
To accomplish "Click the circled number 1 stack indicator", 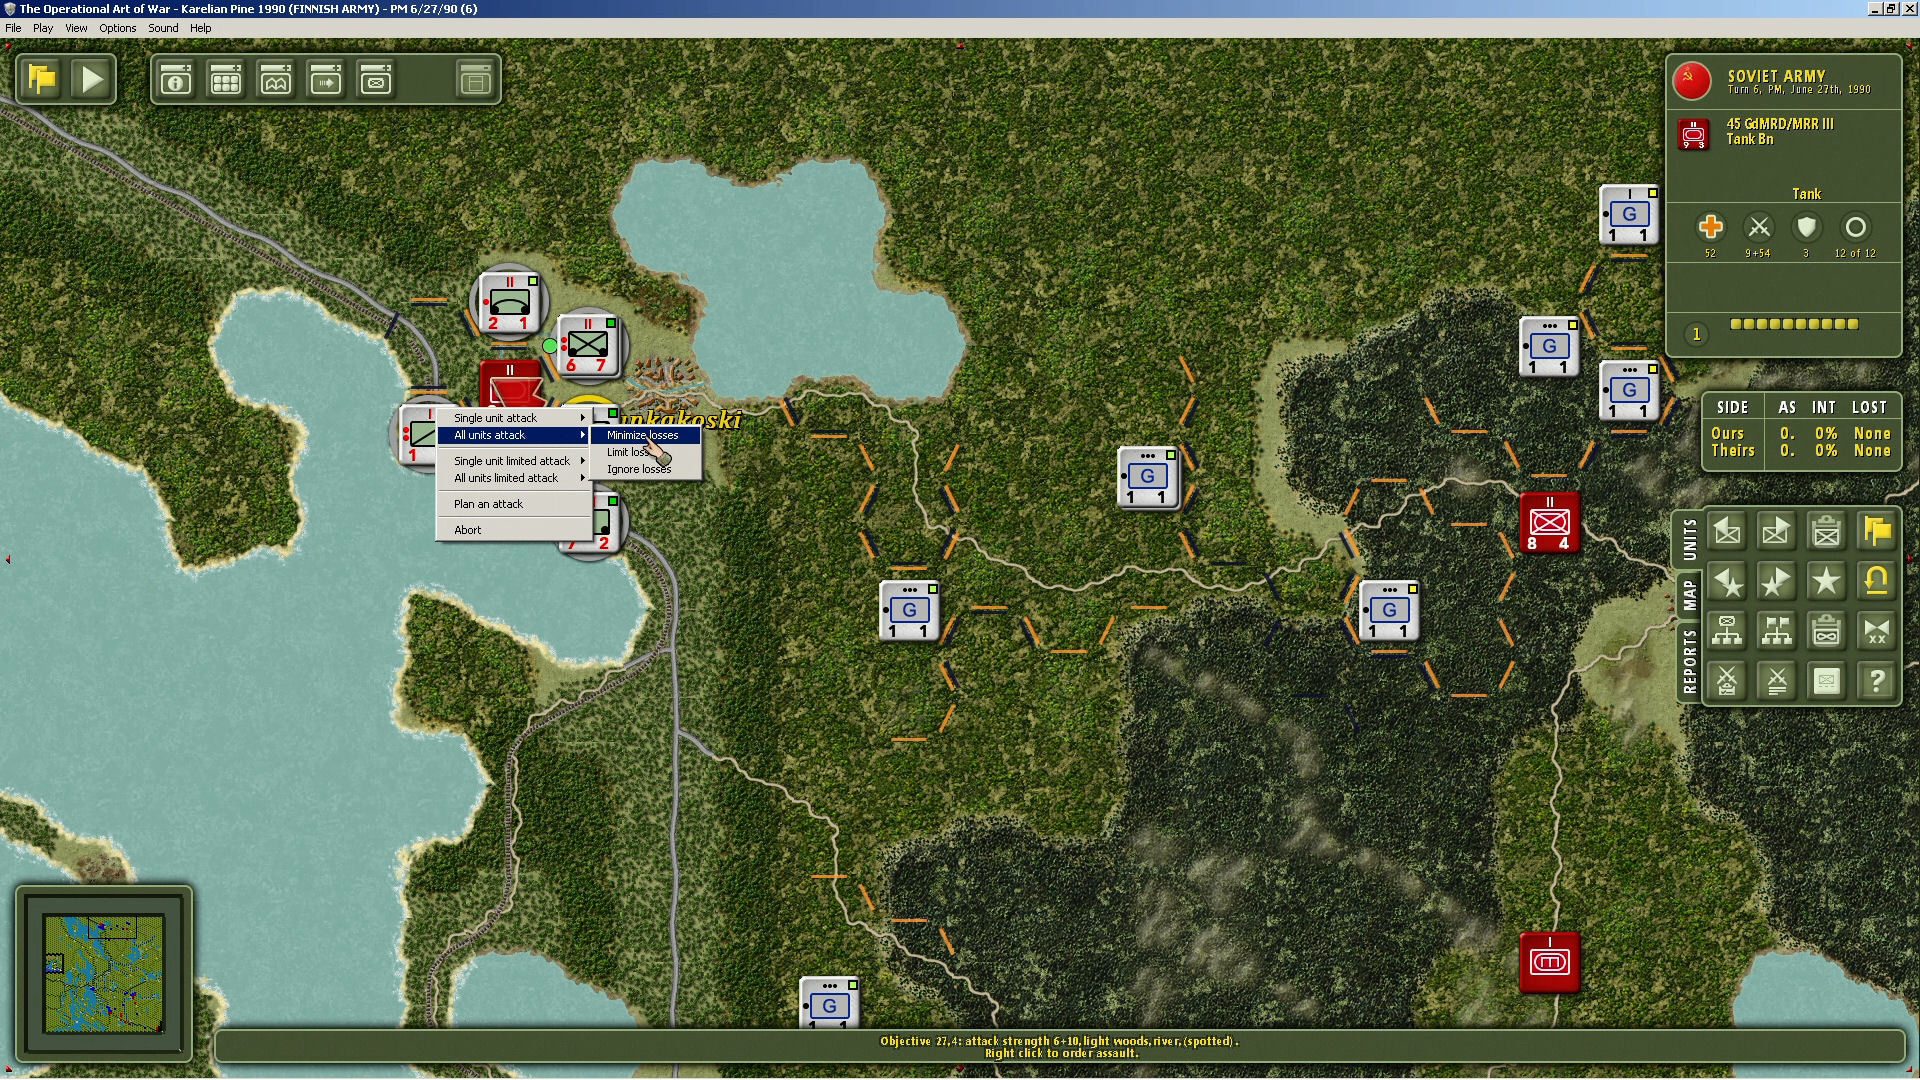I will pyautogui.click(x=1696, y=334).
